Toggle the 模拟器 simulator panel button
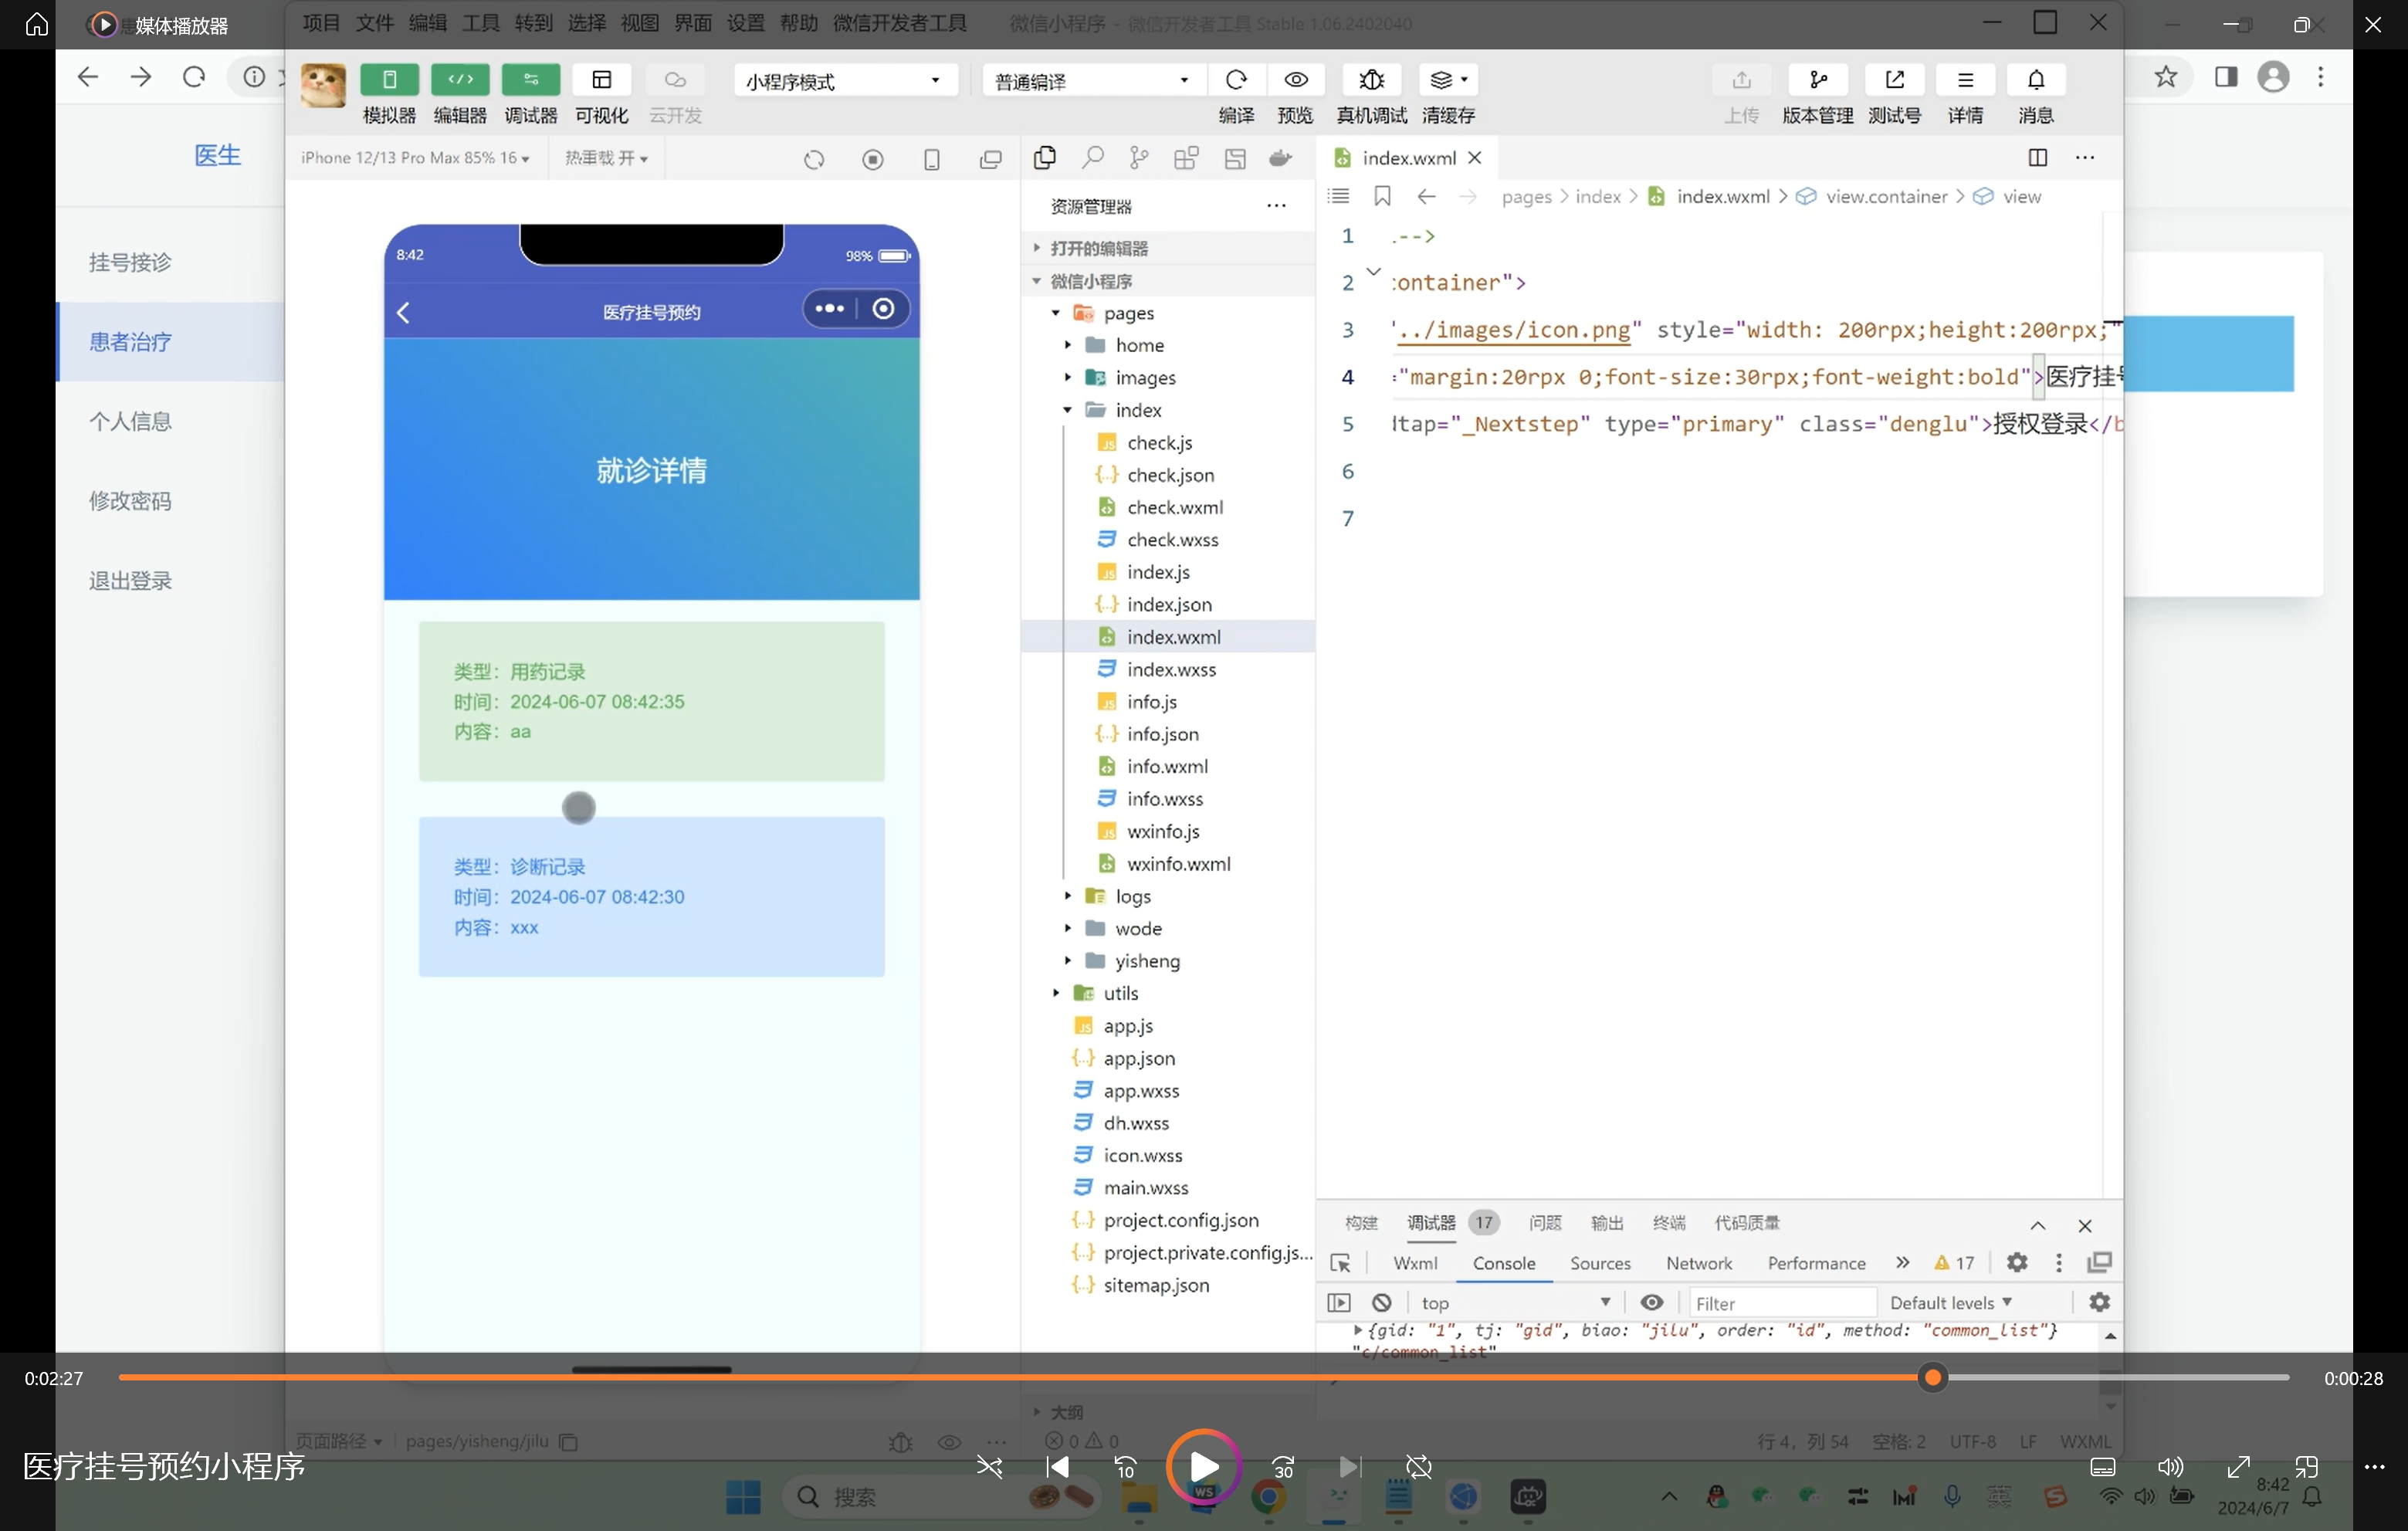This screenshot has height=1531, width=2408. 389,80
